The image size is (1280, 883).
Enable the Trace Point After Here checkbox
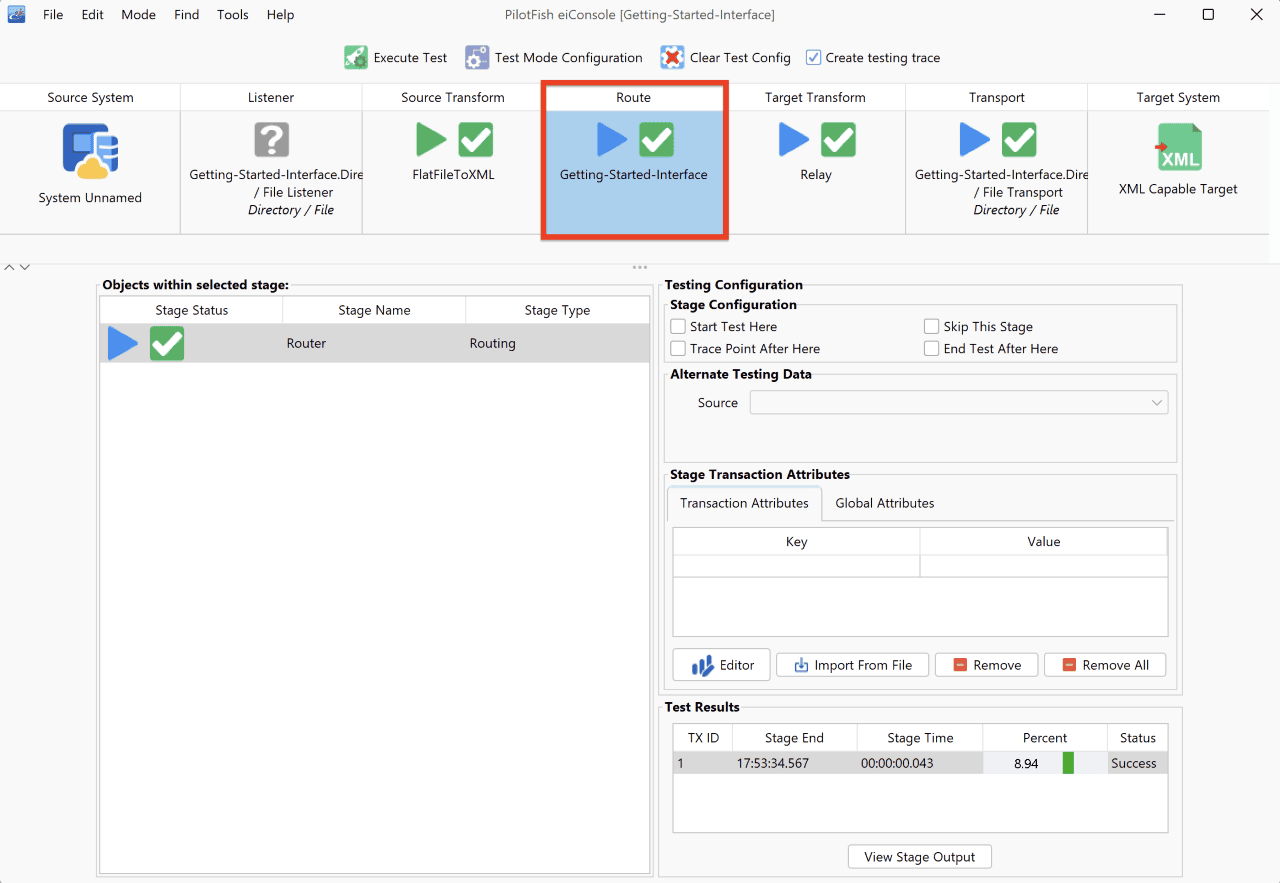click(678, 349)
